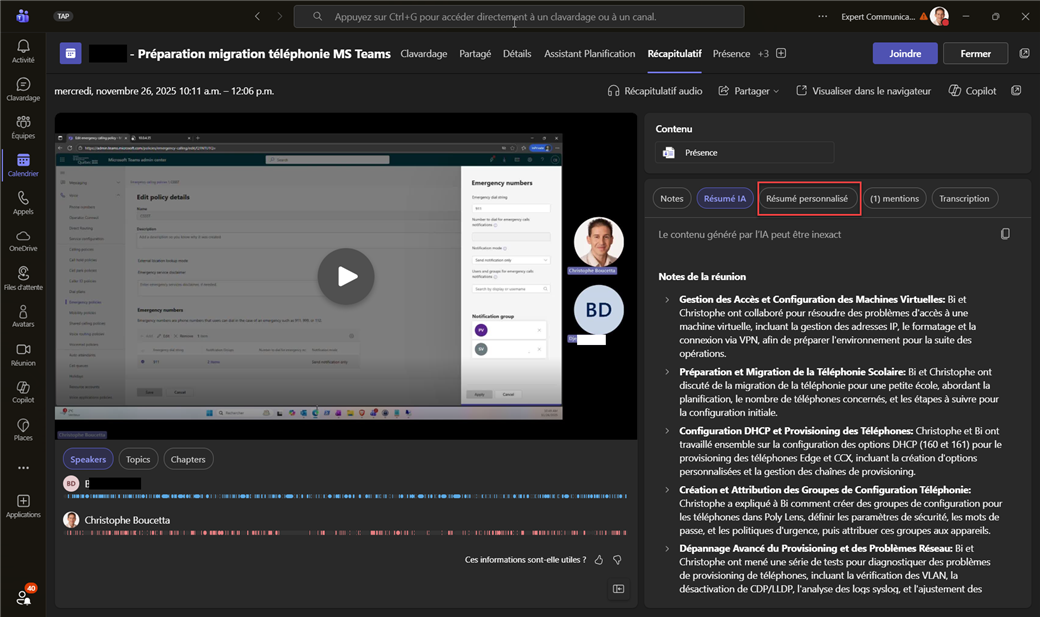Click the Joindre button
This screenshot has height=617, width=1040.
tap(905, 54)
